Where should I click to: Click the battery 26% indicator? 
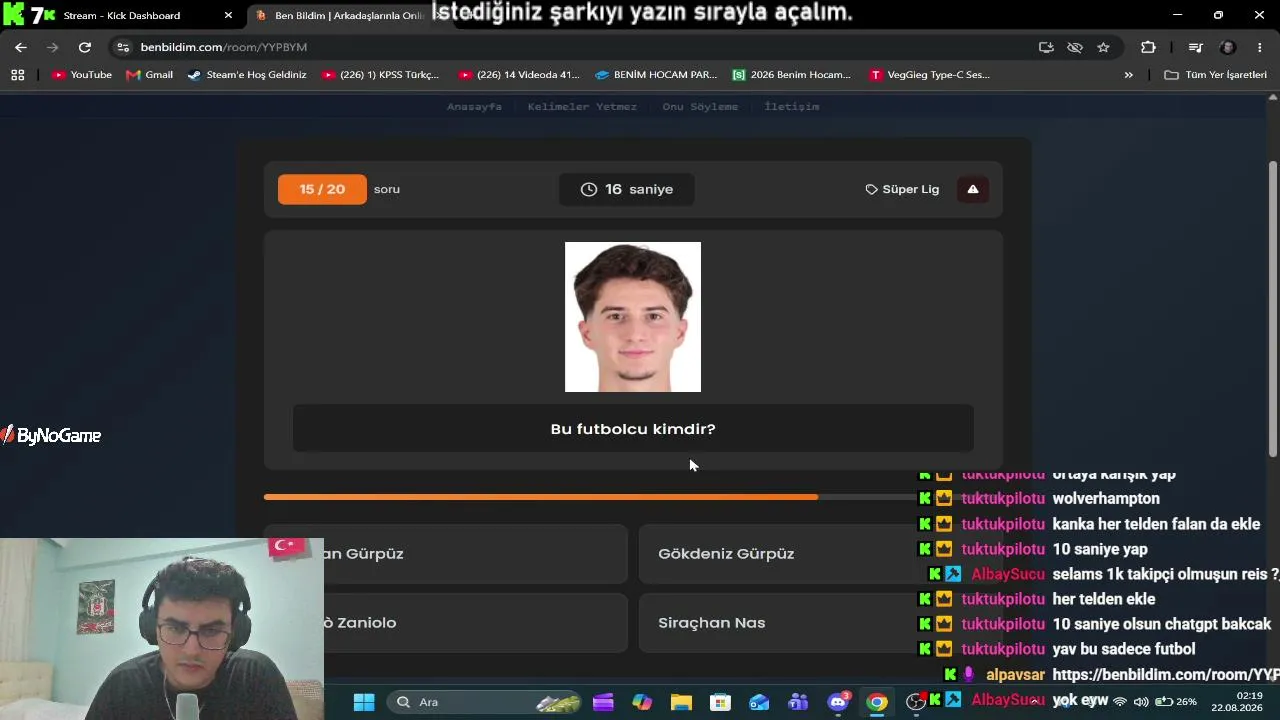[1176, 702]
